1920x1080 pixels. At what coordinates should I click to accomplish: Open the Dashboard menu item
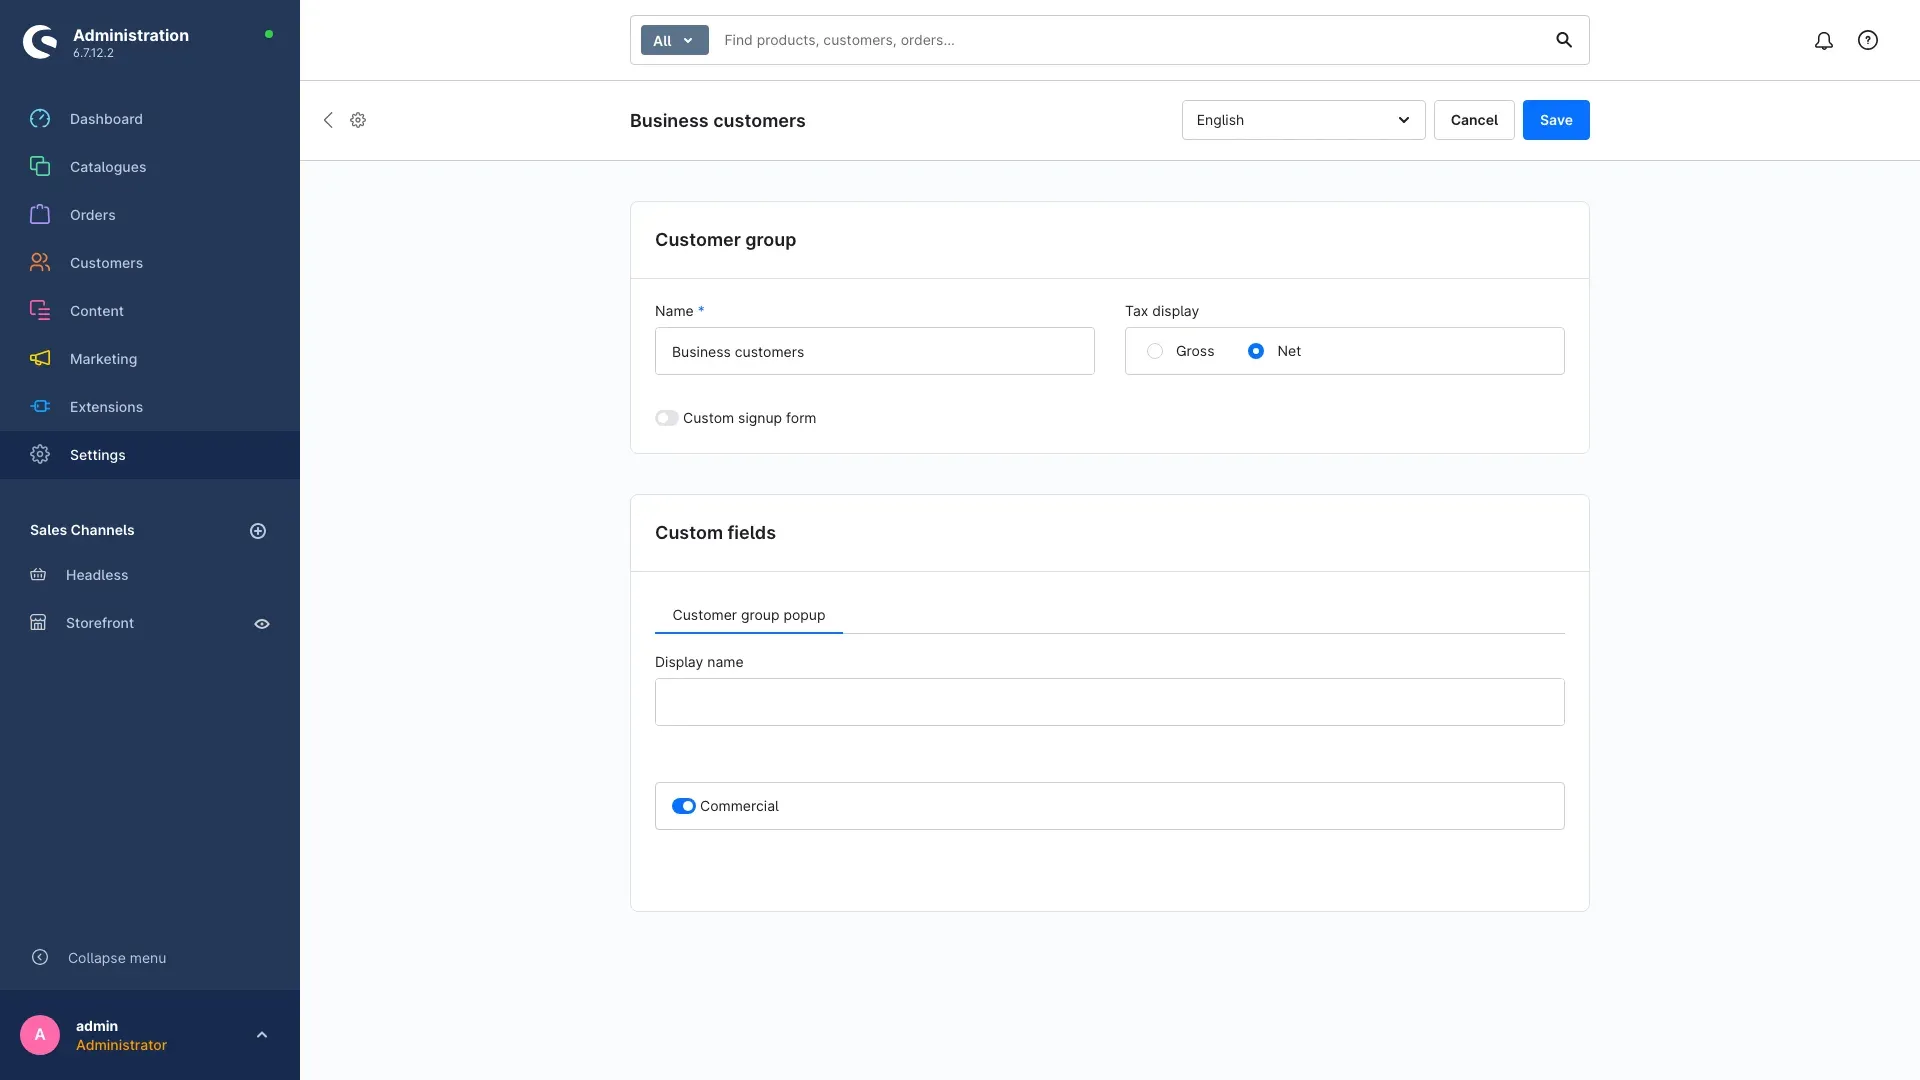150,119
